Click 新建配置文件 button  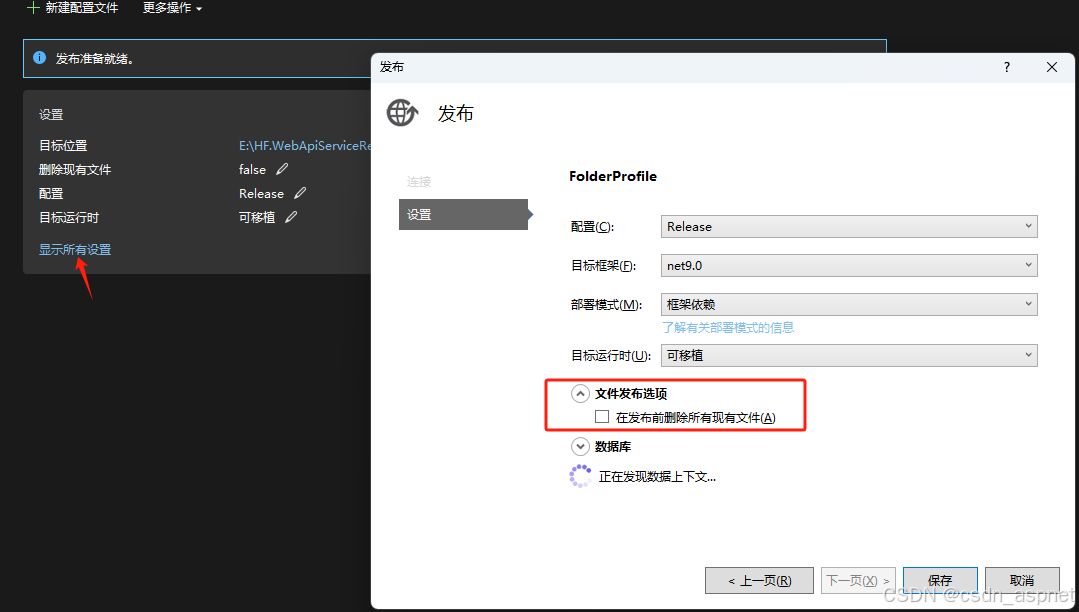pos(72,8)
